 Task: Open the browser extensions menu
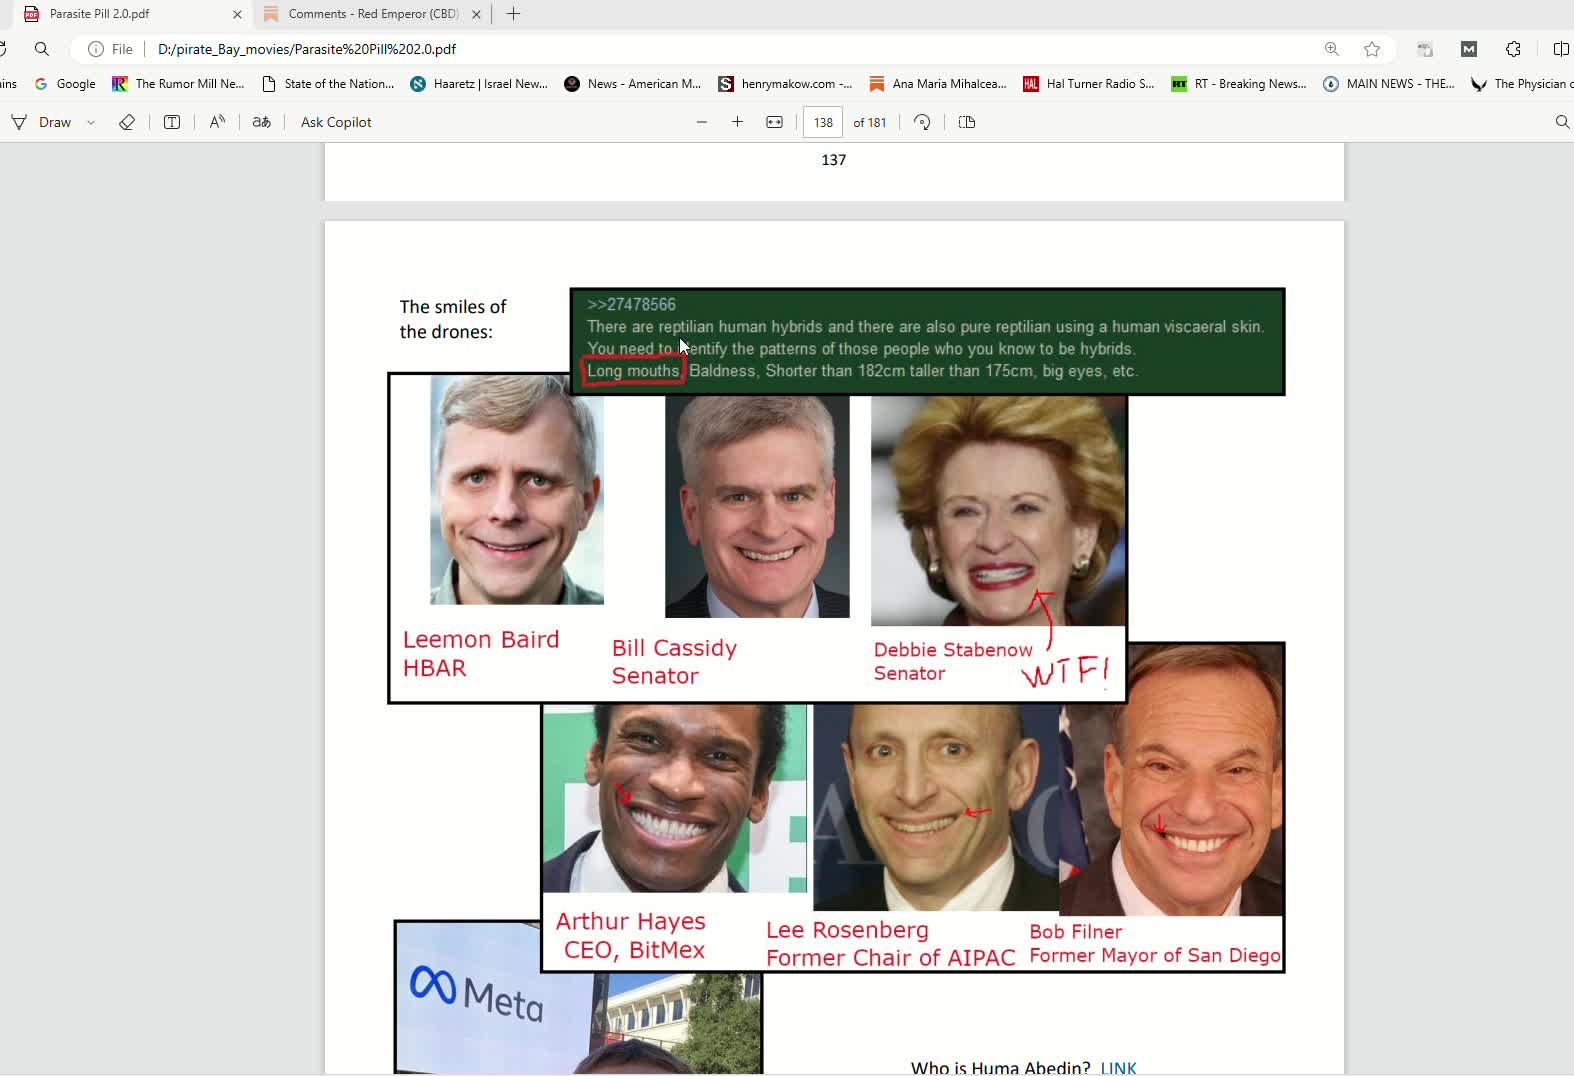1513,49
